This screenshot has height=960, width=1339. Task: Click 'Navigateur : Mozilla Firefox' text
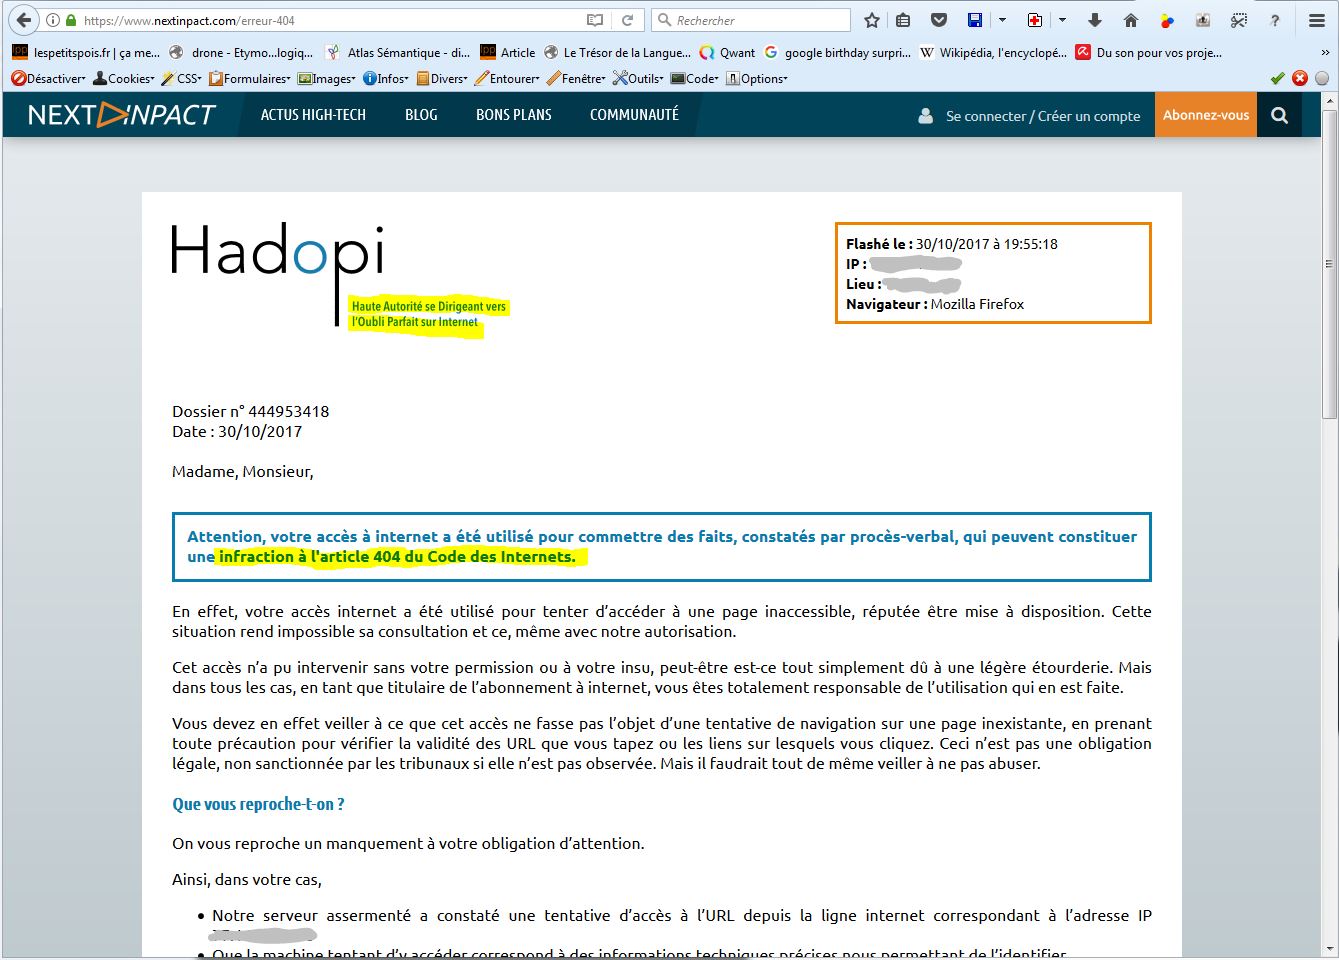tap(935, 304)
